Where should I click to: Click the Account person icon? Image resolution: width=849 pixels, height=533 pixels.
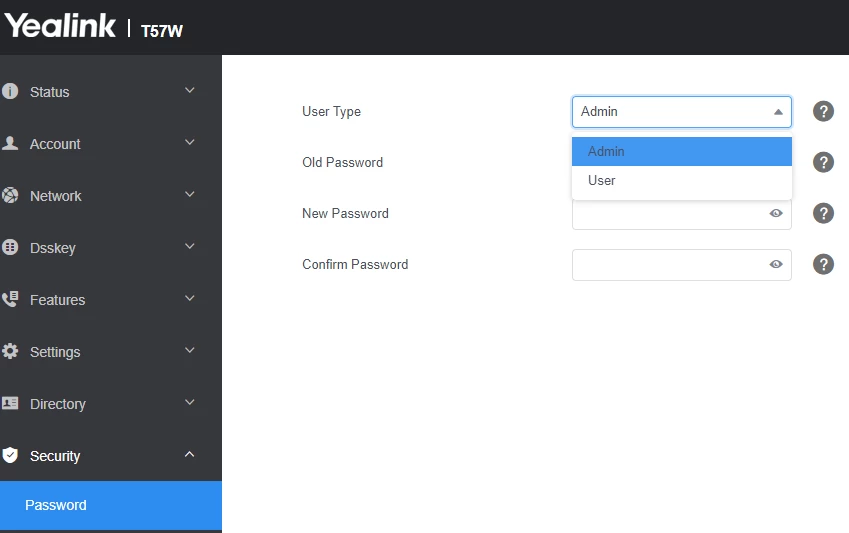point(10,143)
